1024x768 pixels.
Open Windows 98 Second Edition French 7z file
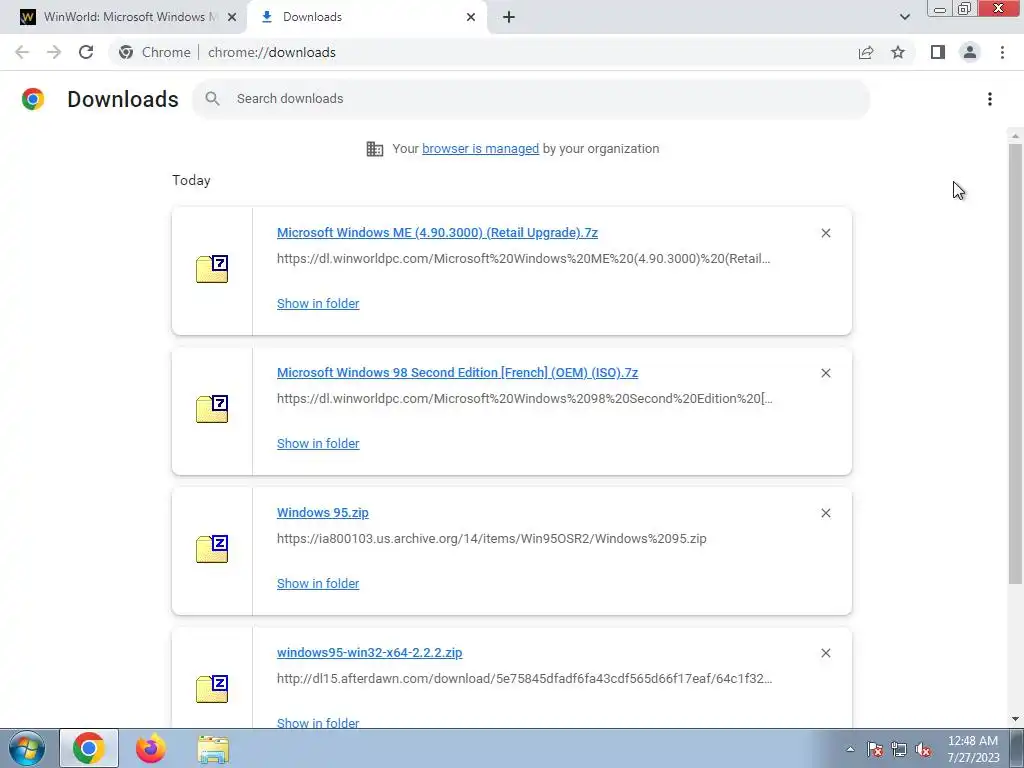tap(457, 373)
